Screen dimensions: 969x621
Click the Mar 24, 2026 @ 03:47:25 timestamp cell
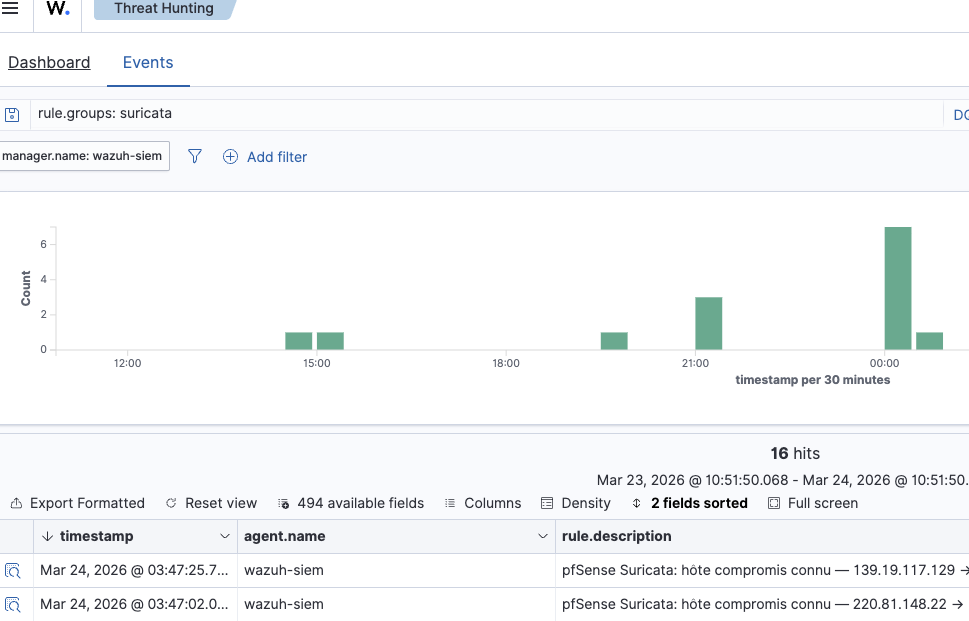pyautogui.click(x=135, y=570)
